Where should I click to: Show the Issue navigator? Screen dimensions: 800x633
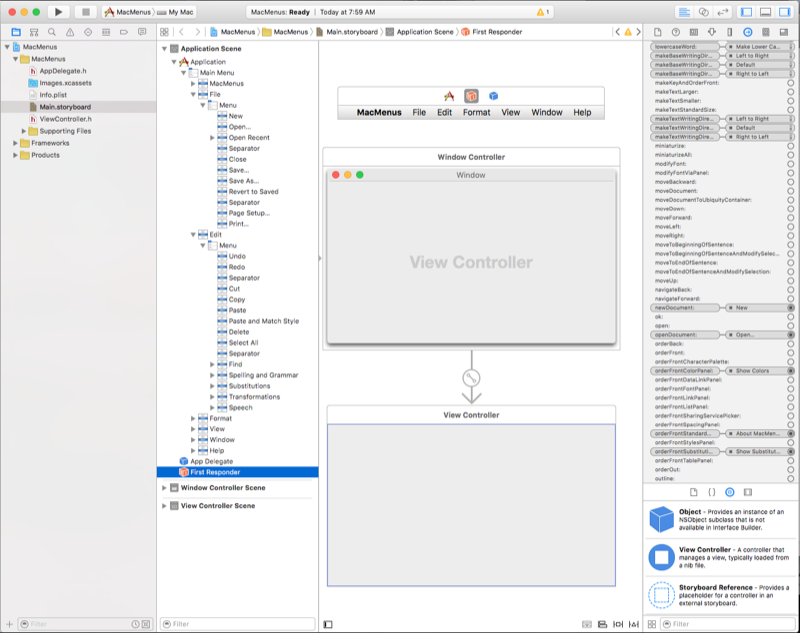[x=70, y=33]
